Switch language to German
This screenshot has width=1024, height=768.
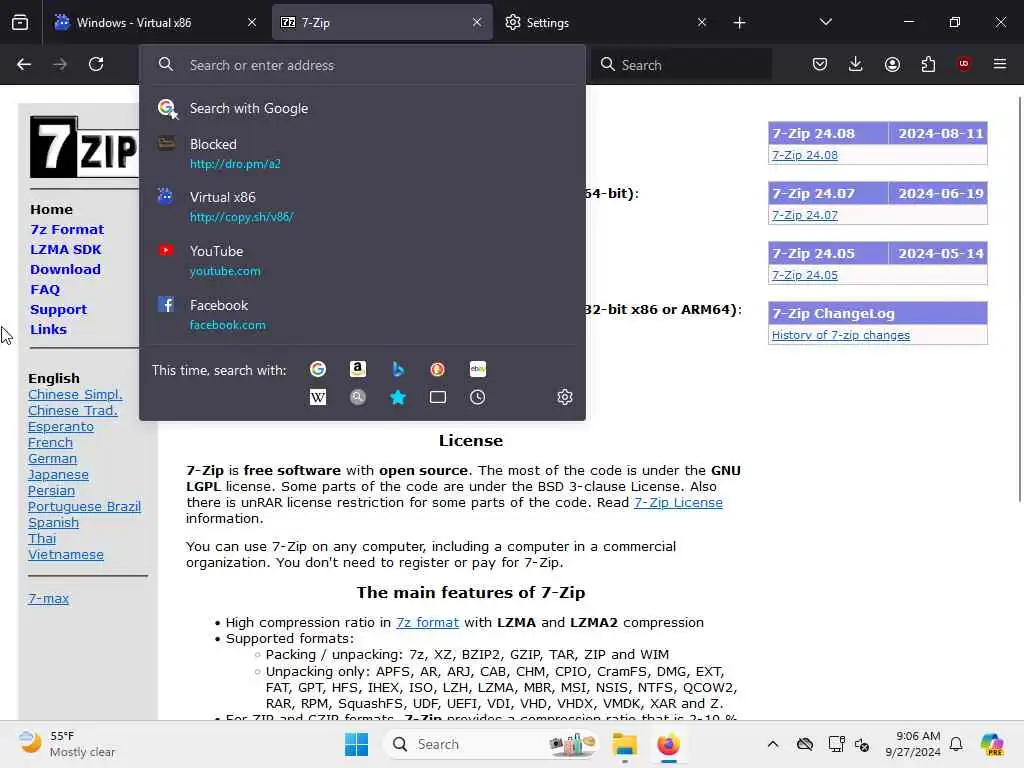click(52, 458)
